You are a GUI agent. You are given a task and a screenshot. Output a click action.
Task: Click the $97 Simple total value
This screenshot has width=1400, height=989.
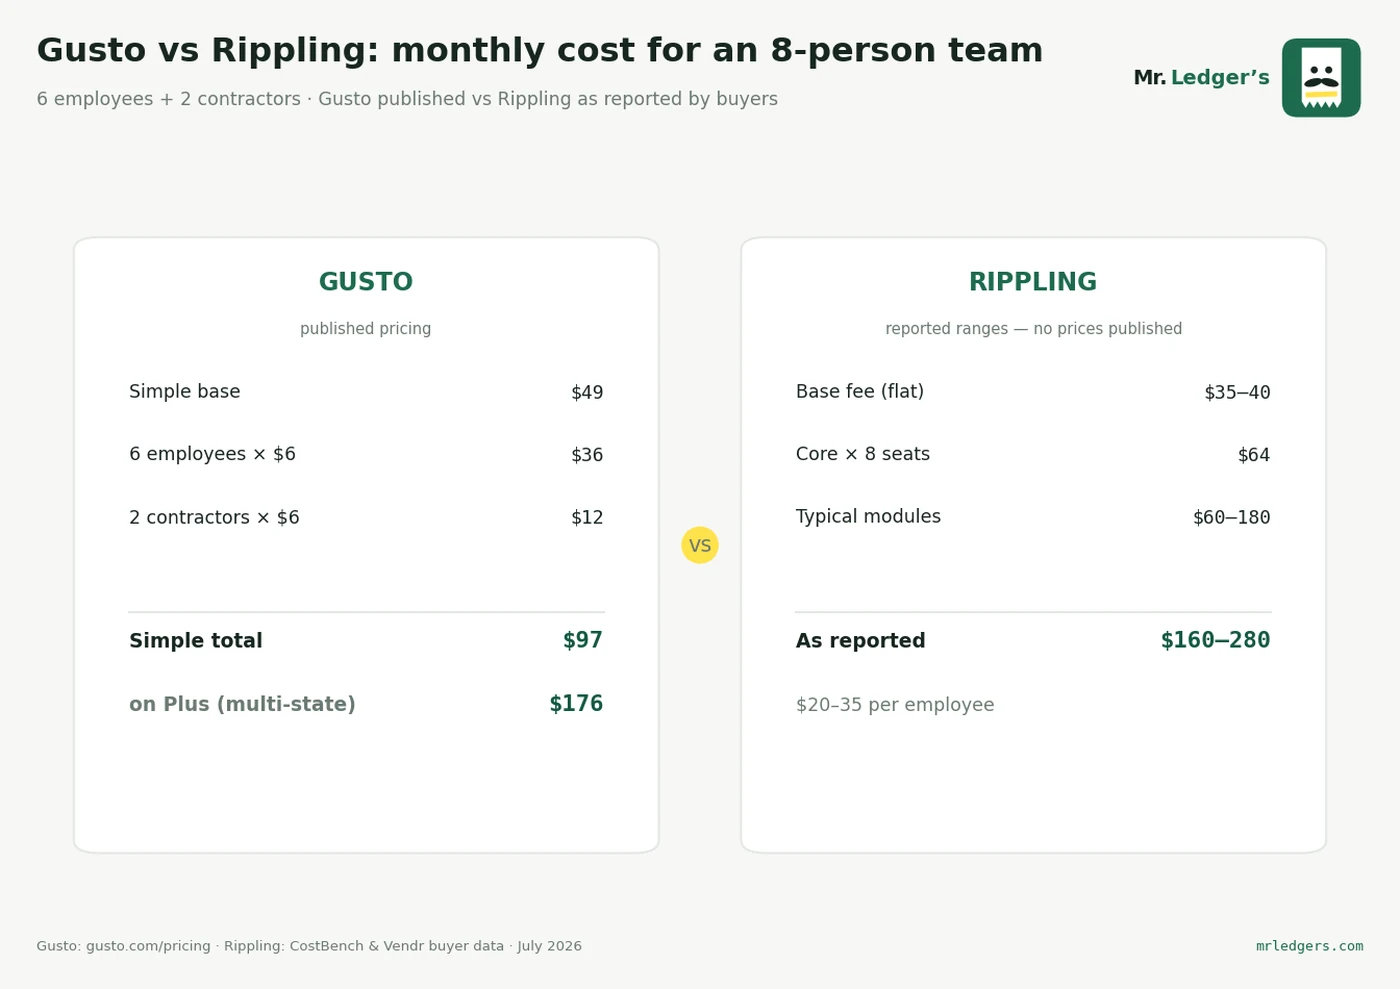pyautogui.click(x=583, y=640)
